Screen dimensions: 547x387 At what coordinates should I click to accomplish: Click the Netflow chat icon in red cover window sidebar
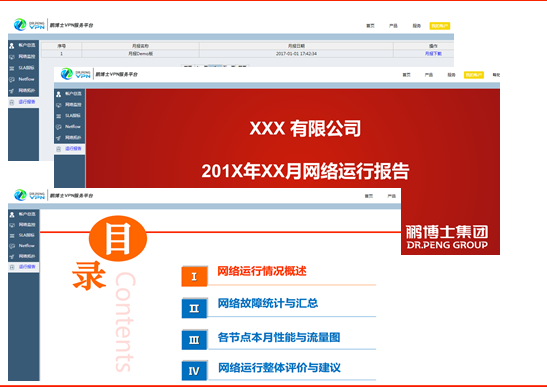click(x=59, y=127)
